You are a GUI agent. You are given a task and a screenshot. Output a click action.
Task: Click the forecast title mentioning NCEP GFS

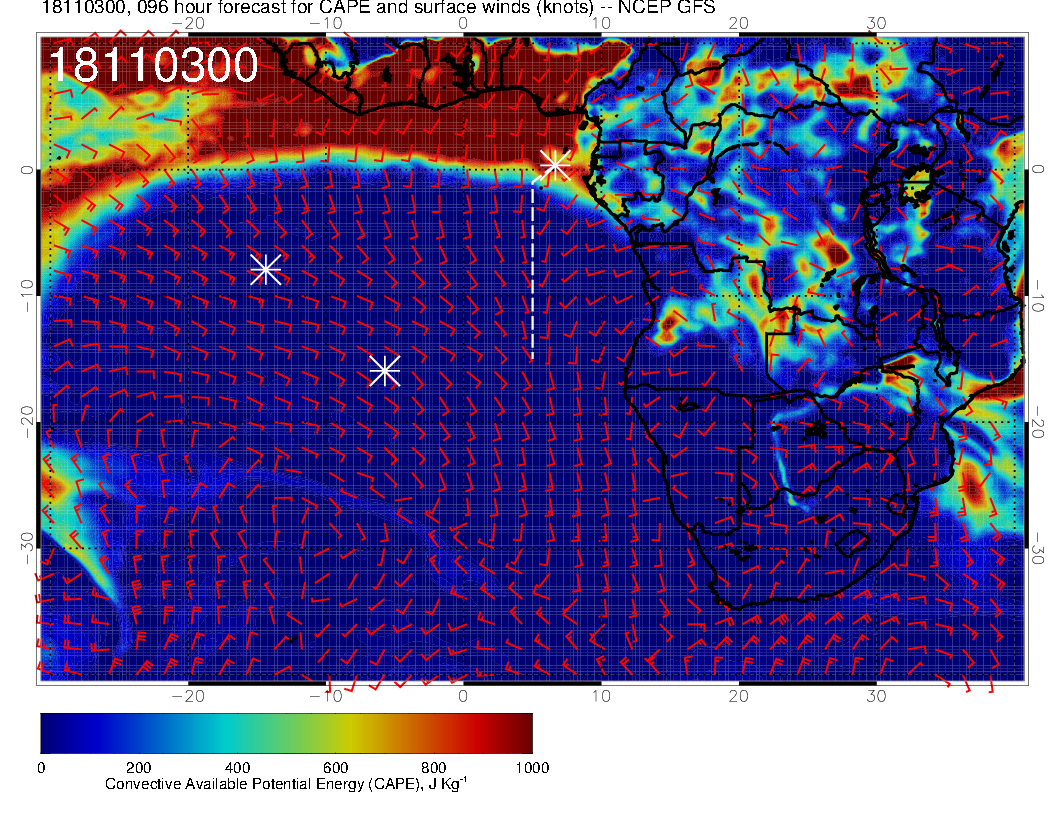point(378,7)
